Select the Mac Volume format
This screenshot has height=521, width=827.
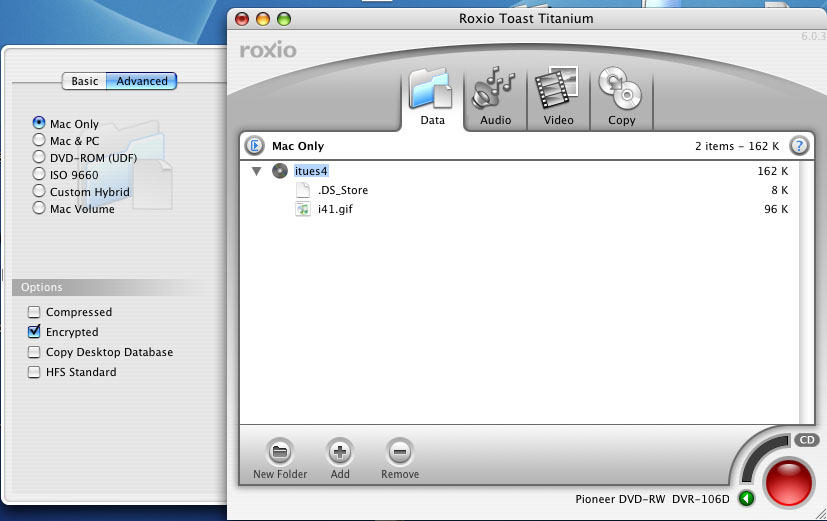pos(73,208)
